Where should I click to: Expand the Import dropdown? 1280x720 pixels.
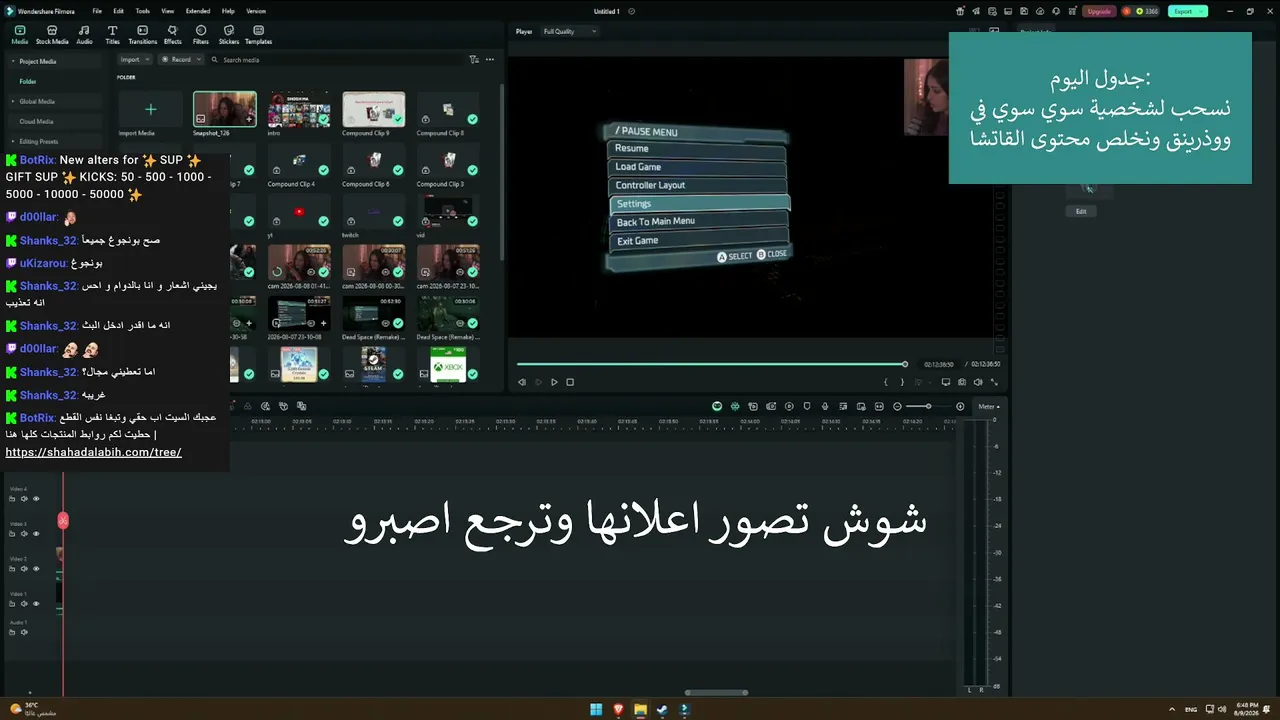point(134,60)
